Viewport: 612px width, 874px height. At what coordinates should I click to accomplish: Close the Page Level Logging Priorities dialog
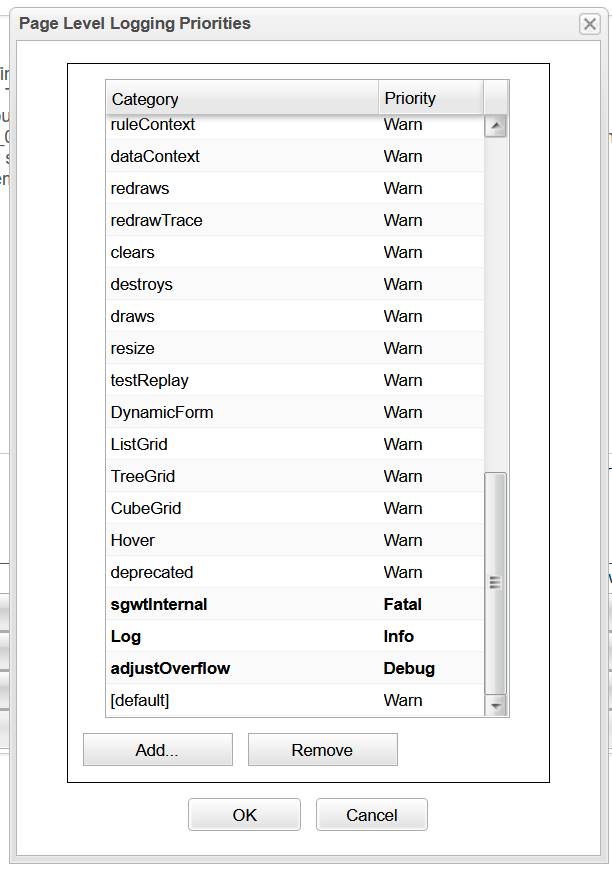point(590,24)
